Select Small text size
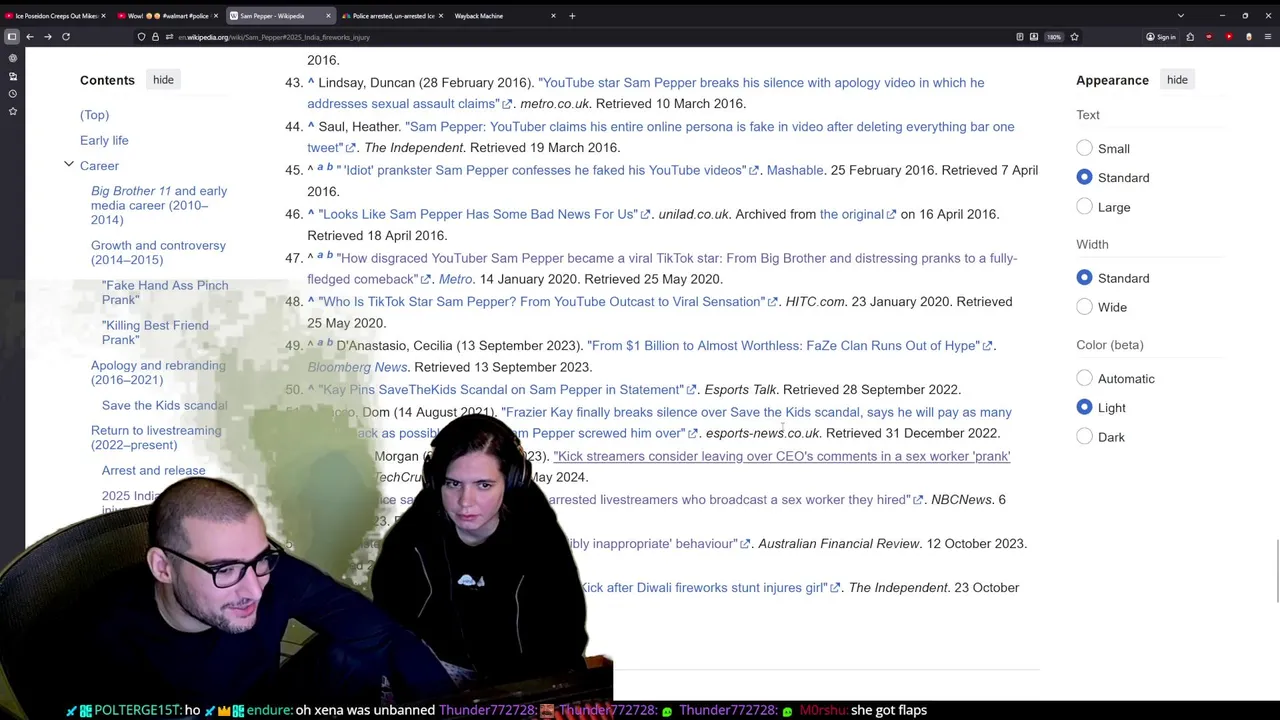Viewport: 1280px width, 720px height. 1084,148
